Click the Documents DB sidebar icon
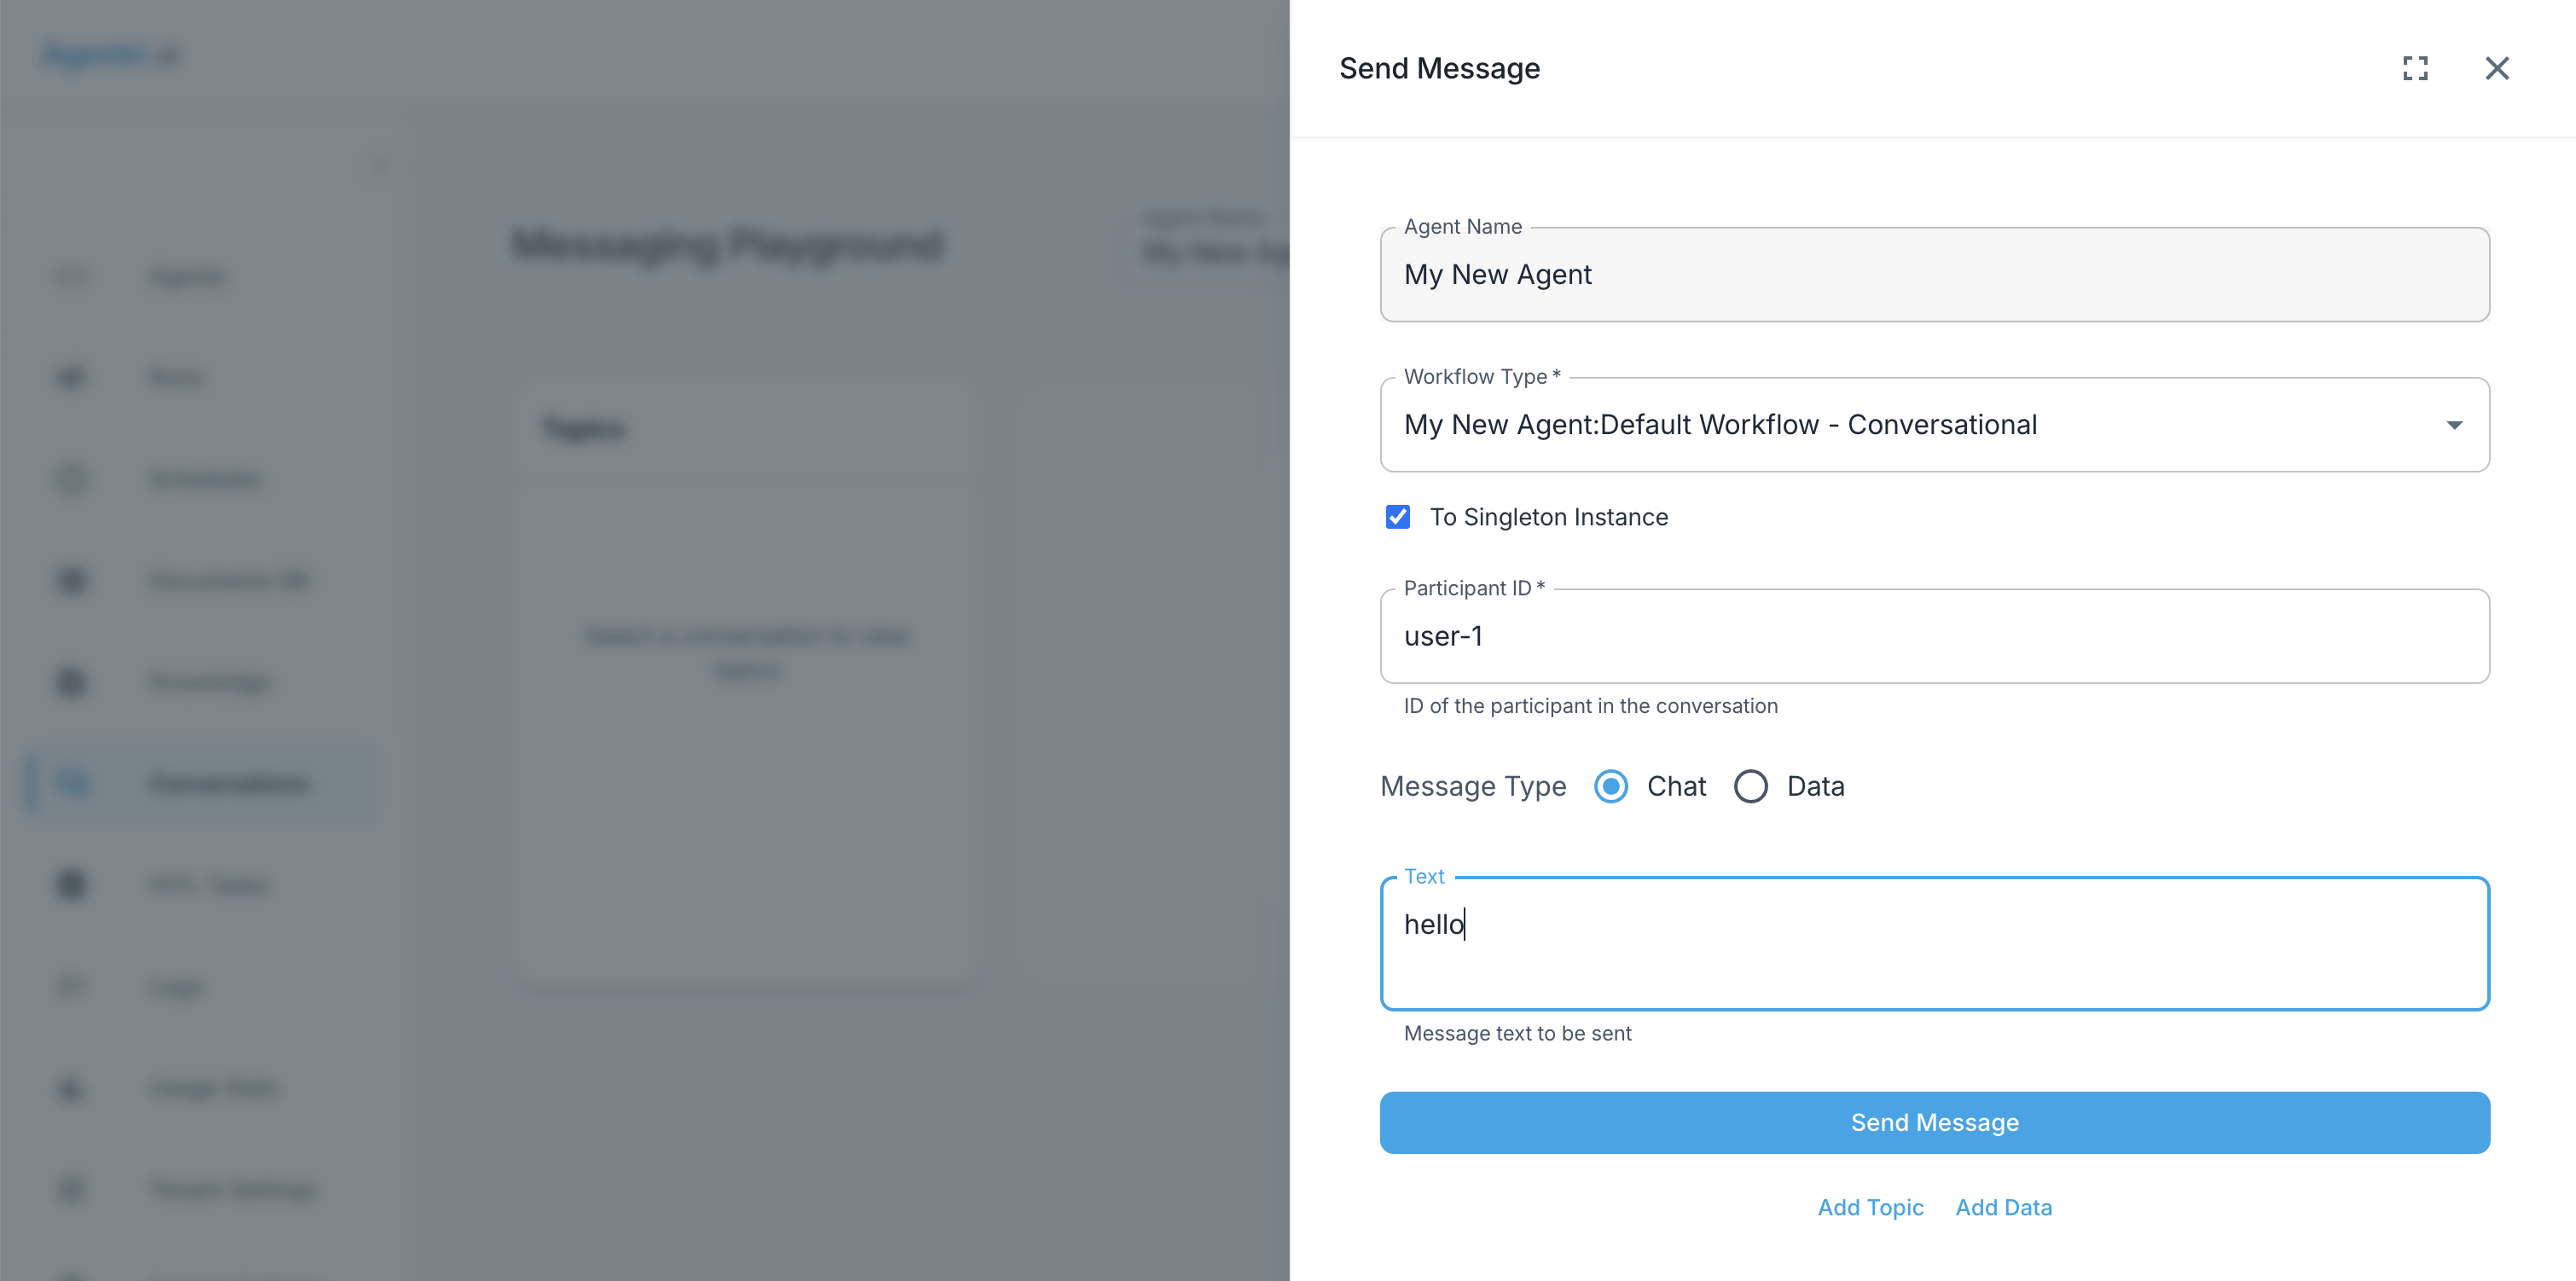2576x1281 pixels. click(72, 580)
